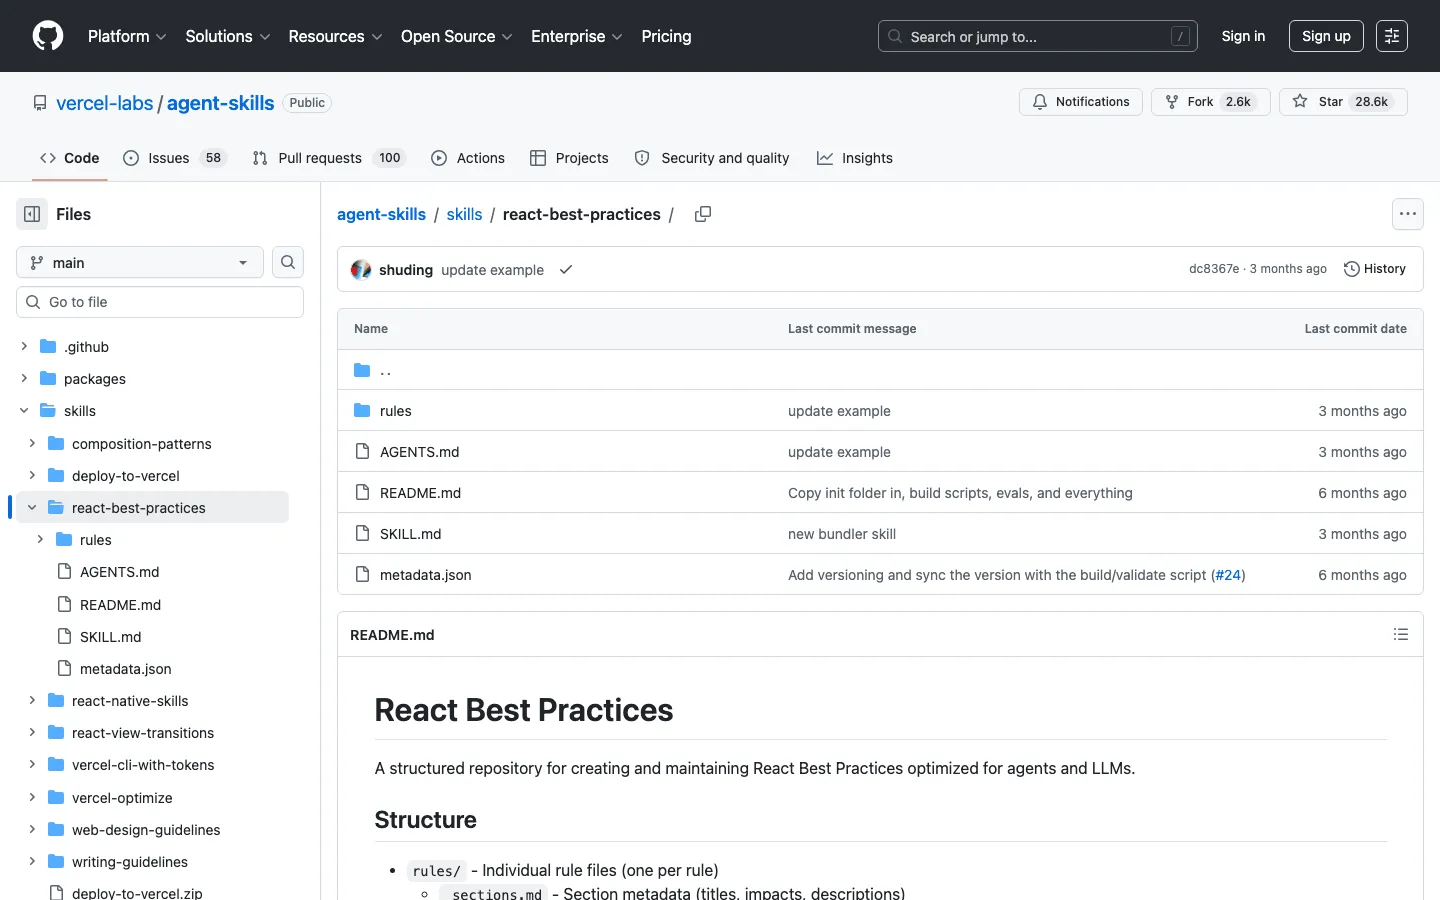Select README.md in the file tree
This screenshot has height=900, width=1440.
point(120,604)
